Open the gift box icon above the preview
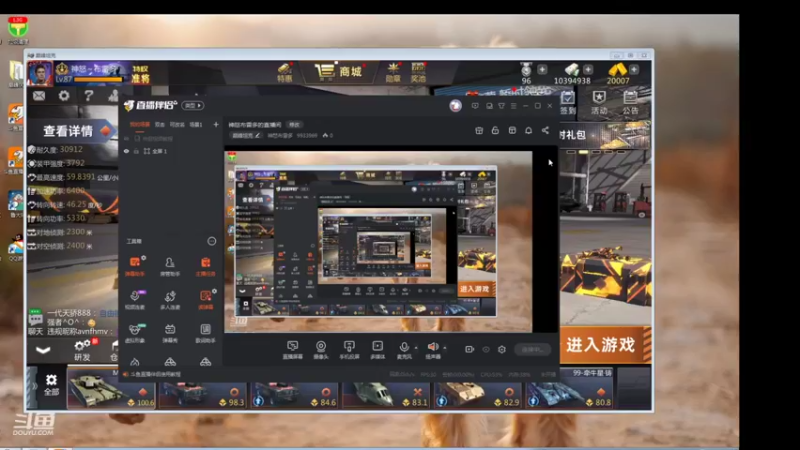This screenshot has width=800, height=450. click(479, 131)
